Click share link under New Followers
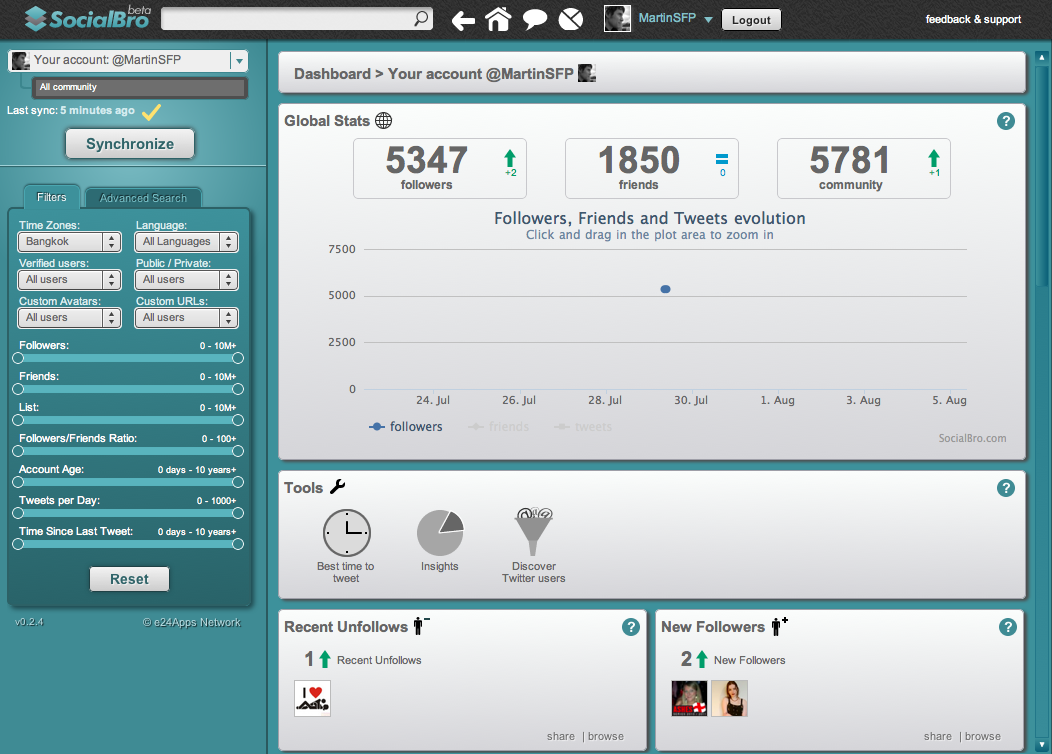The width and height of the screenshot is (1052, 754). click(938, 737)
